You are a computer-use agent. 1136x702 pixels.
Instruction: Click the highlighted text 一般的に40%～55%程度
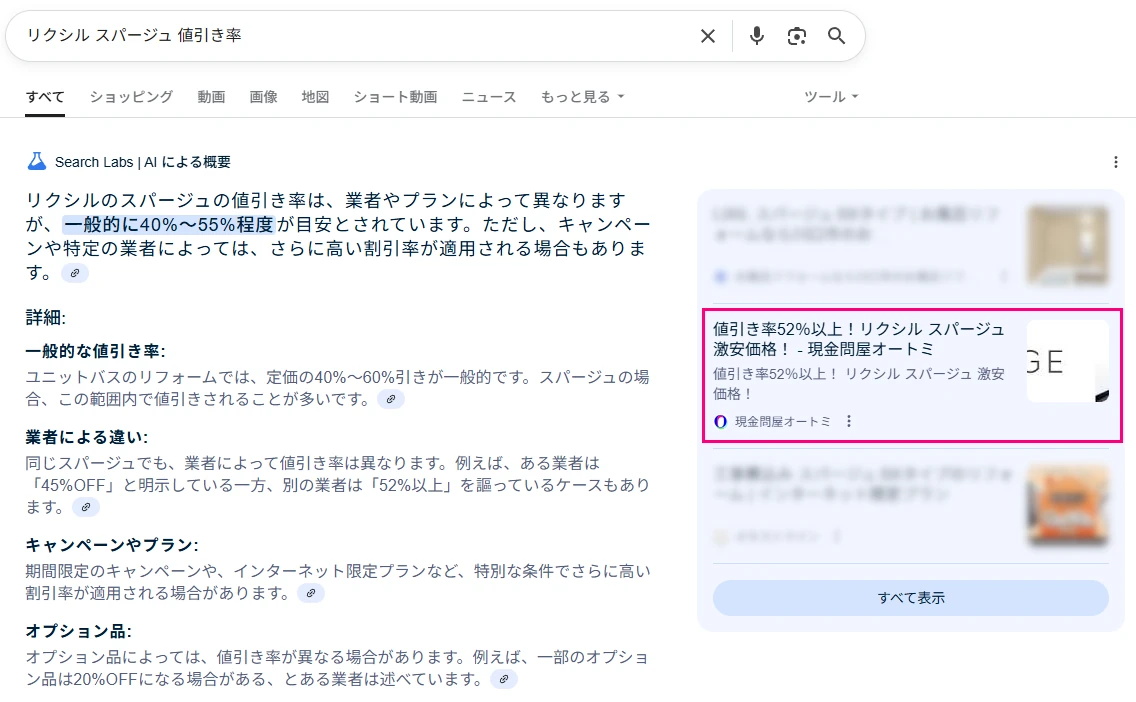pyautogui.click(x=168, y=225)
